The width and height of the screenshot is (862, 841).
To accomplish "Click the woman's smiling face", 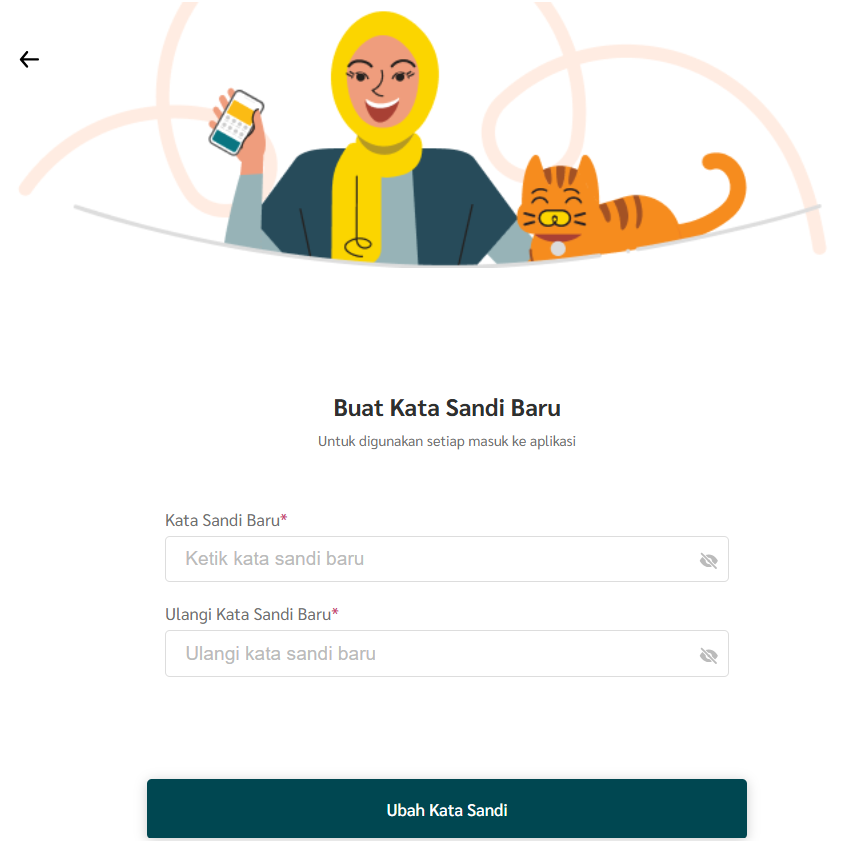I will (383, 82).
